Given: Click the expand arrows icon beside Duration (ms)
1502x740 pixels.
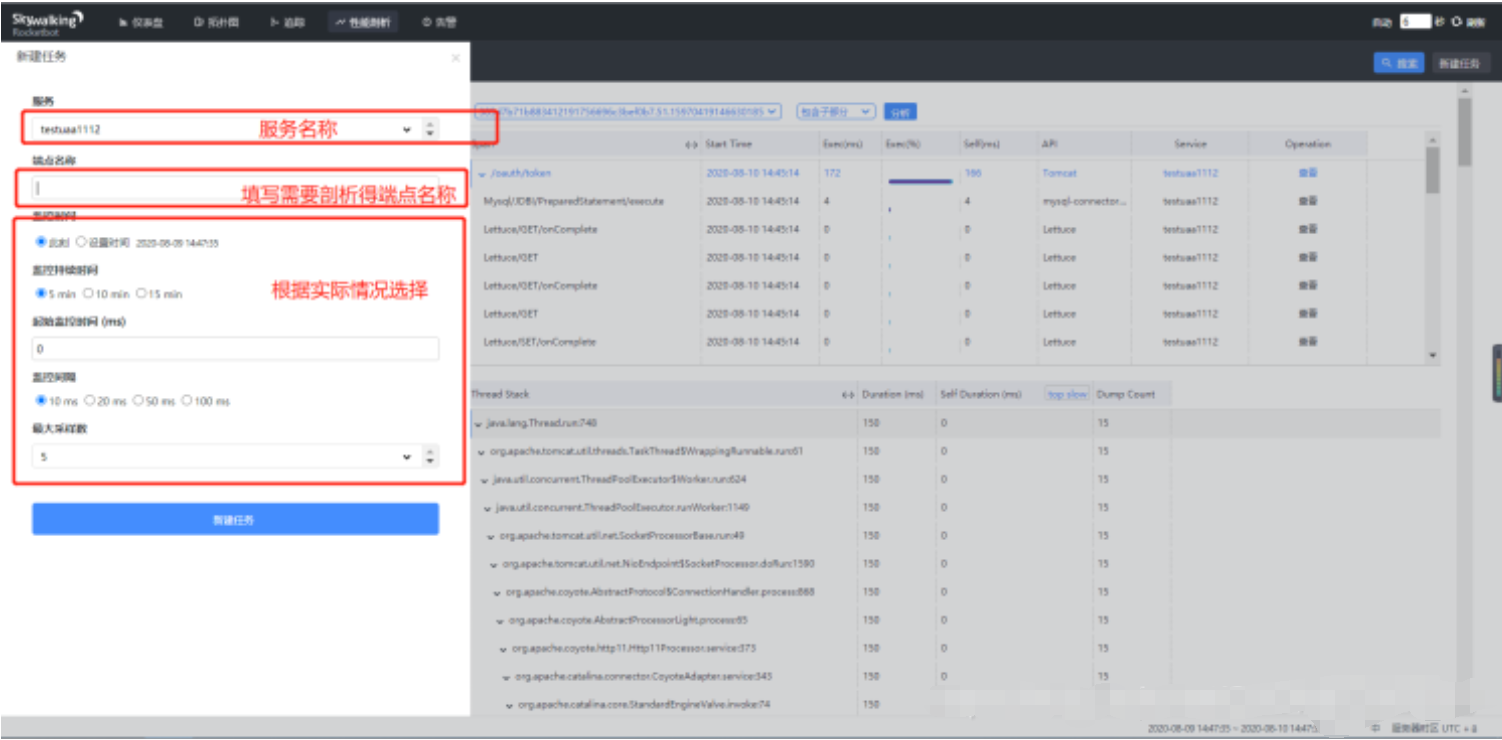Looking at the screenshot, I should coord(848,395).
